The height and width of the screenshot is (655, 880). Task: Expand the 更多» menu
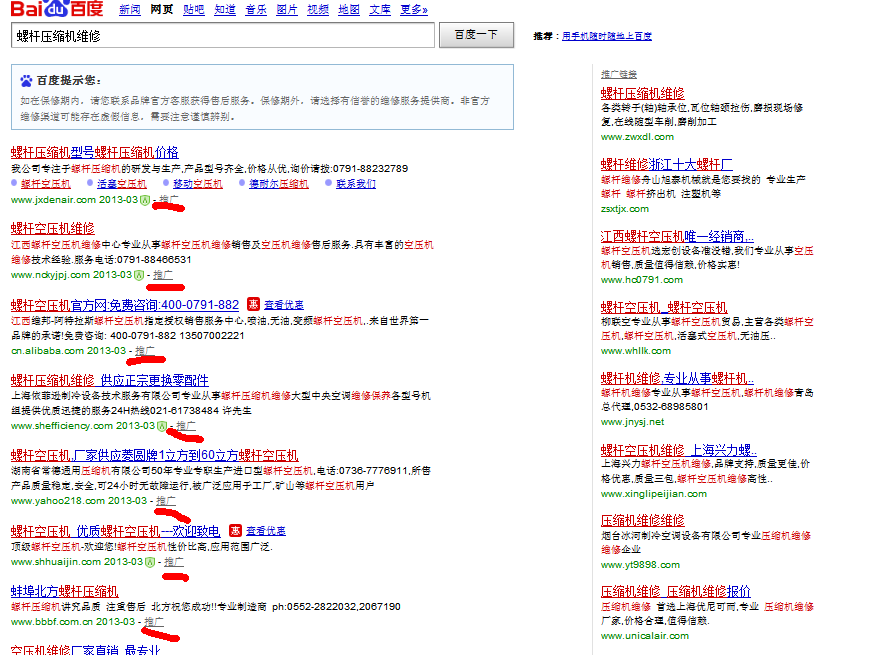pyautogui.click(x=414, y=10)
